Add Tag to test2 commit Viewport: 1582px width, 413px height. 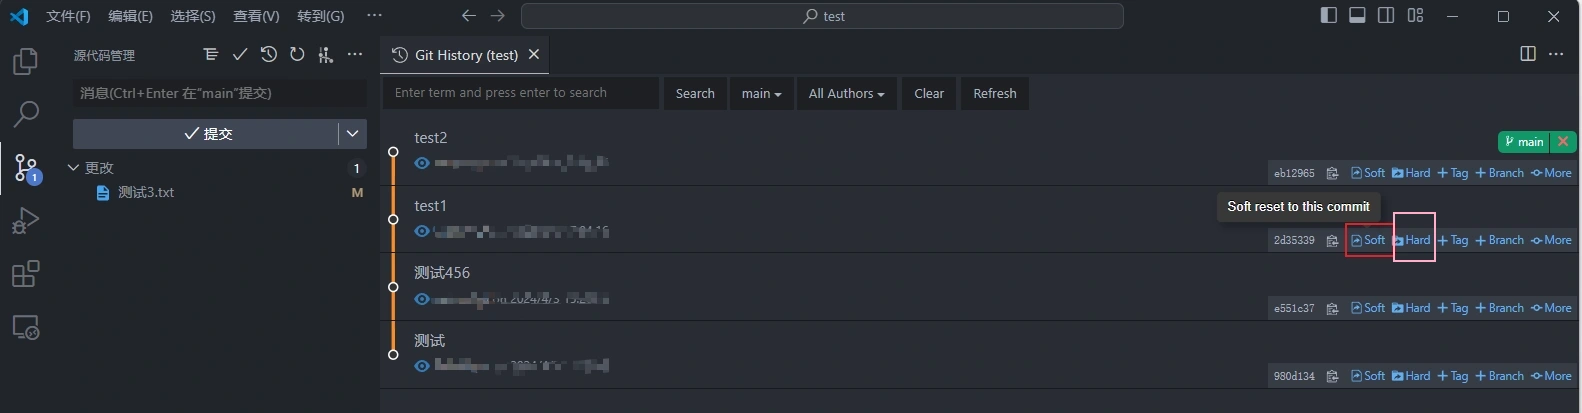[x=1453, y=173]
